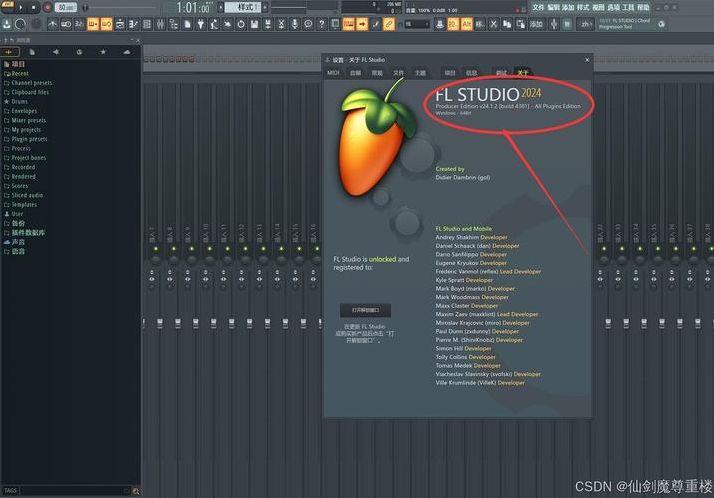Click the scissors-style icon near the microphone
Screen dimensions: 714x498
tap(281, 24)
